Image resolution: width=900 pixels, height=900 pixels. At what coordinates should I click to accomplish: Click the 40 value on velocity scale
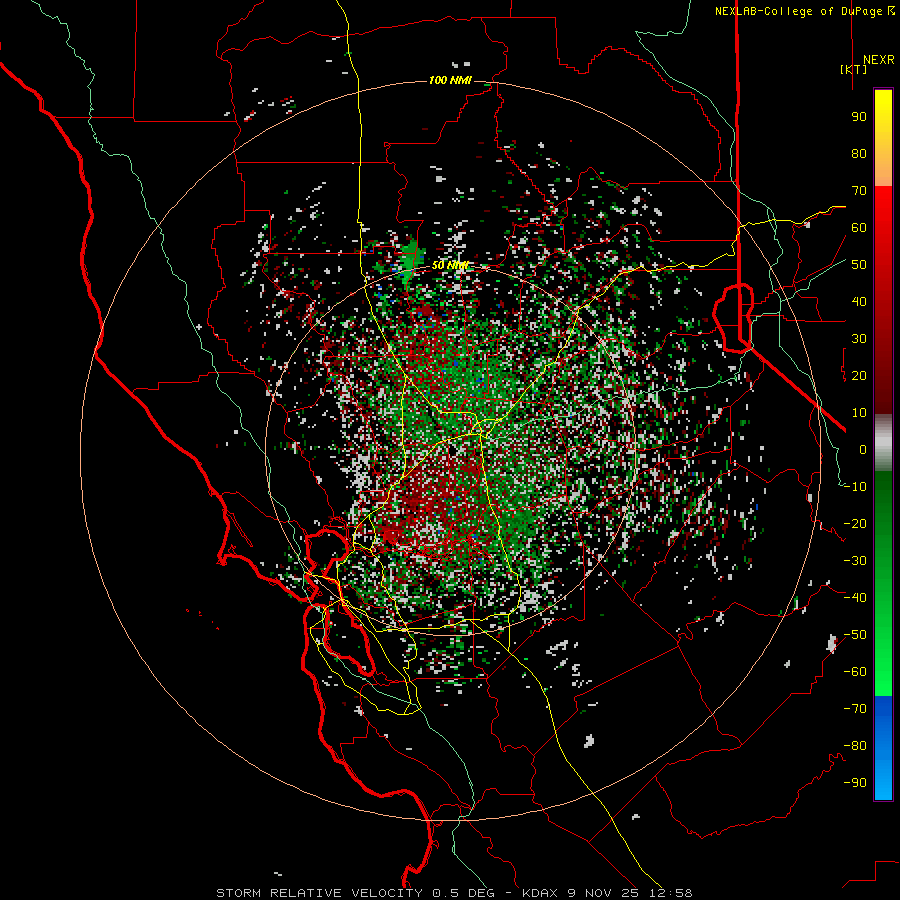point(859,302)
